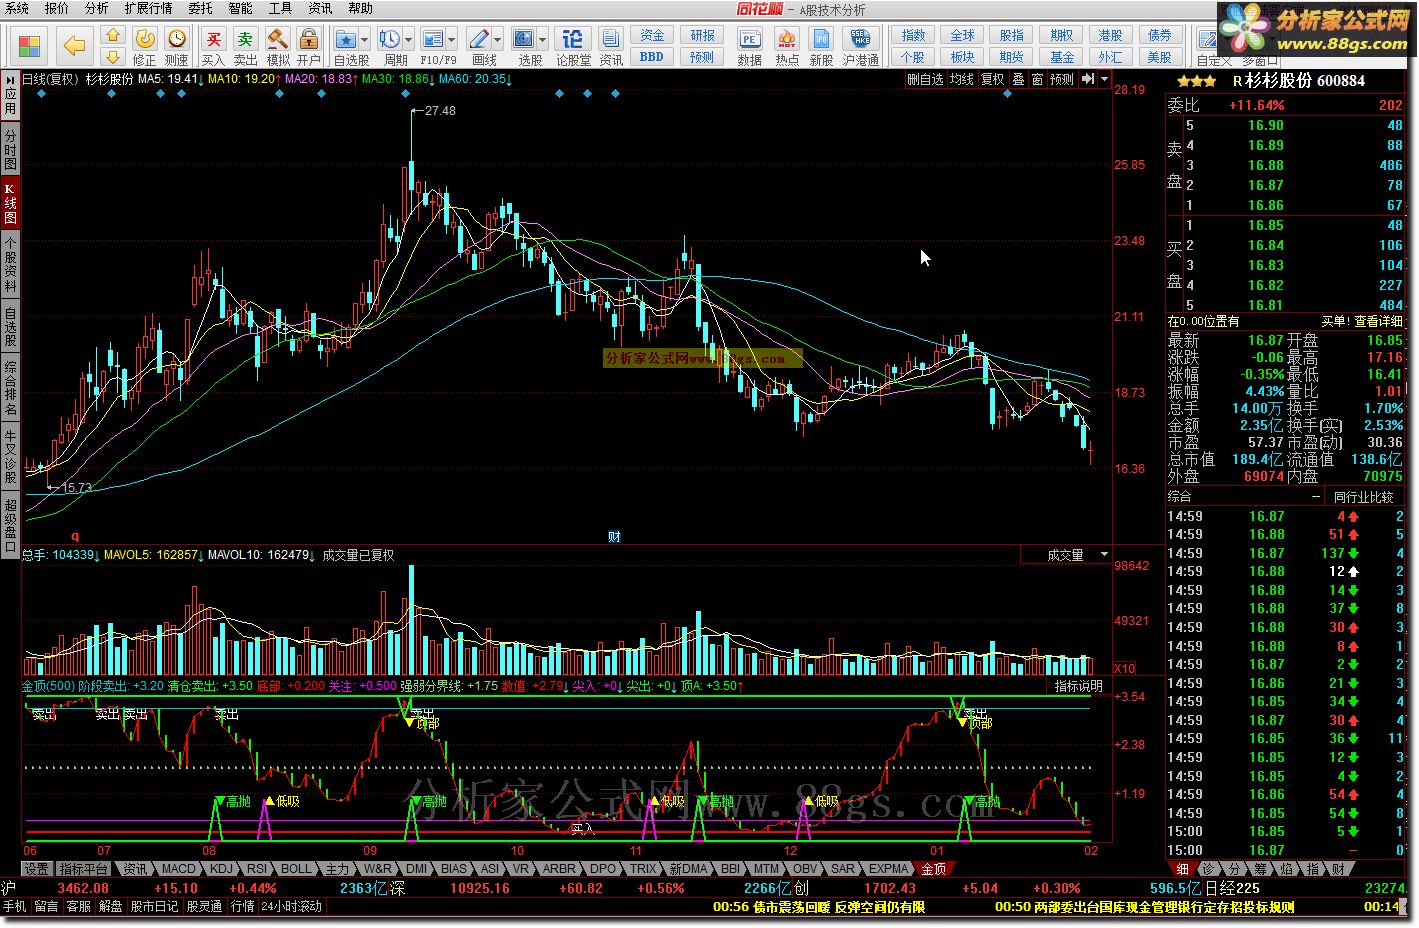1419x928 pixels.
Task: Click the 同行业比较 industry comparison link
Action: tap(1364, 497)
